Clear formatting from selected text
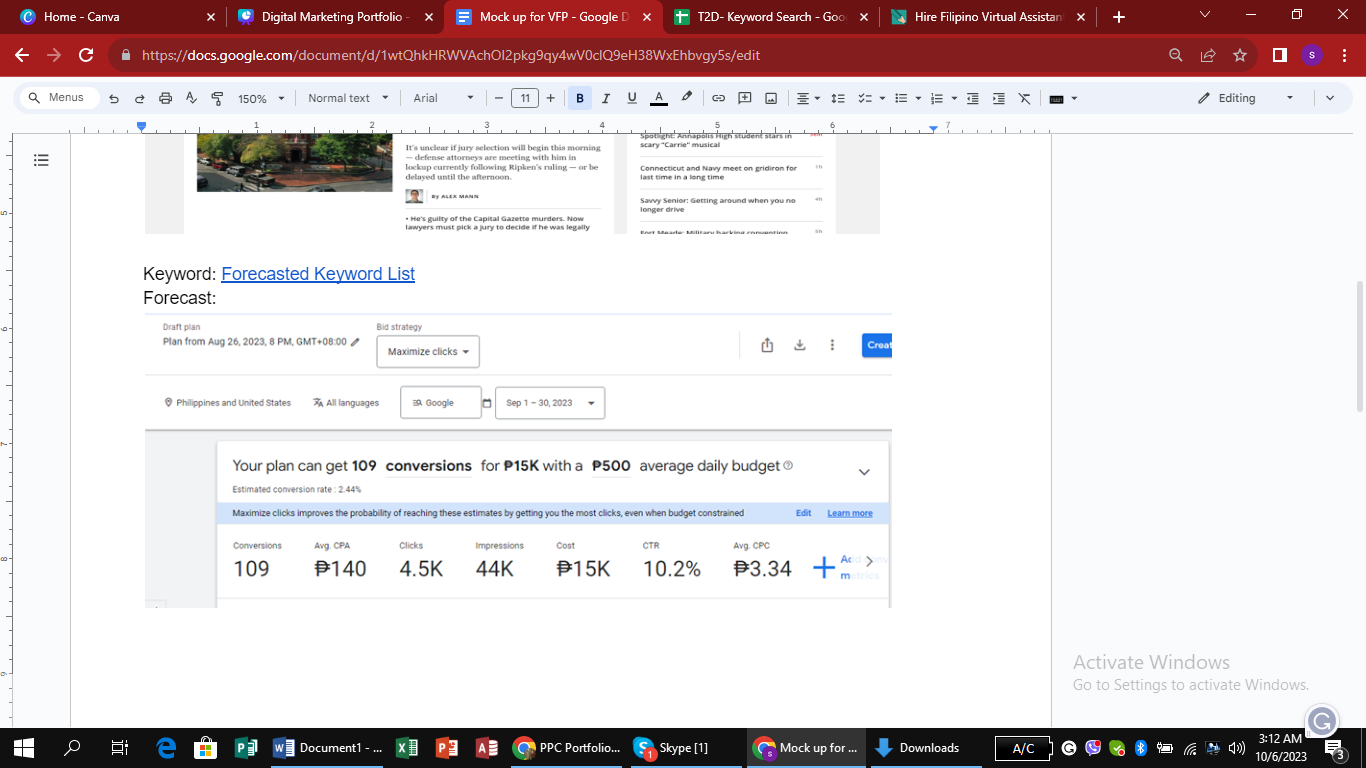Screen dimensions: 1366x768 point(1024,98)
